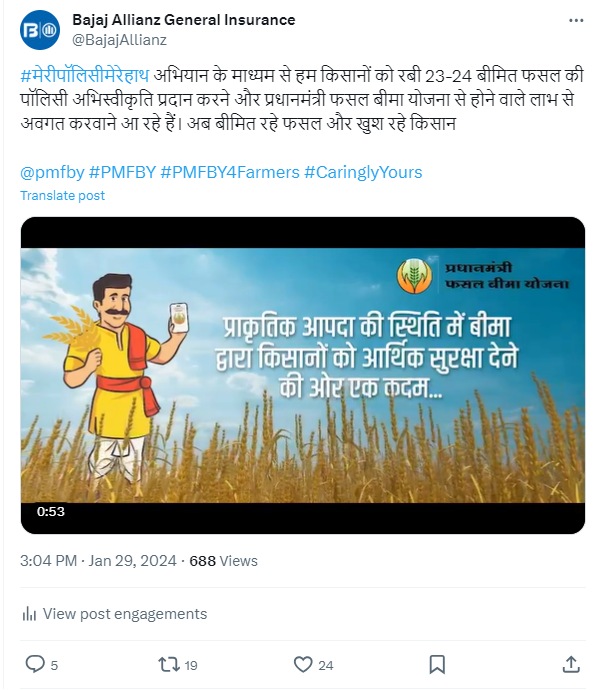The height and width of the screenshot is (690, 600).
Task: Open the three-dot more options menu
Action: (576, 21)
